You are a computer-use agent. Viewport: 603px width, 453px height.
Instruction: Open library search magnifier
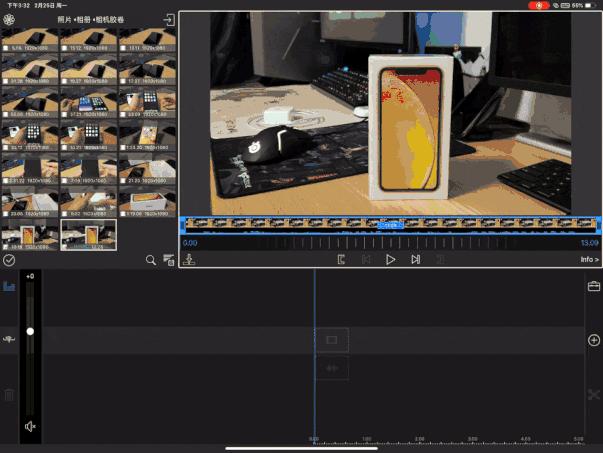(x=151, y=260)
